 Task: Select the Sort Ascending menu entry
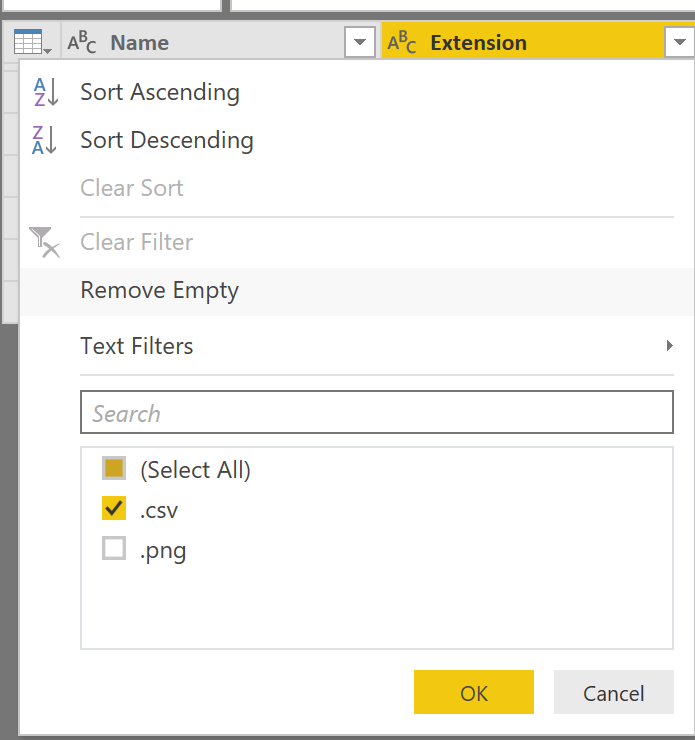pos(160,93)
